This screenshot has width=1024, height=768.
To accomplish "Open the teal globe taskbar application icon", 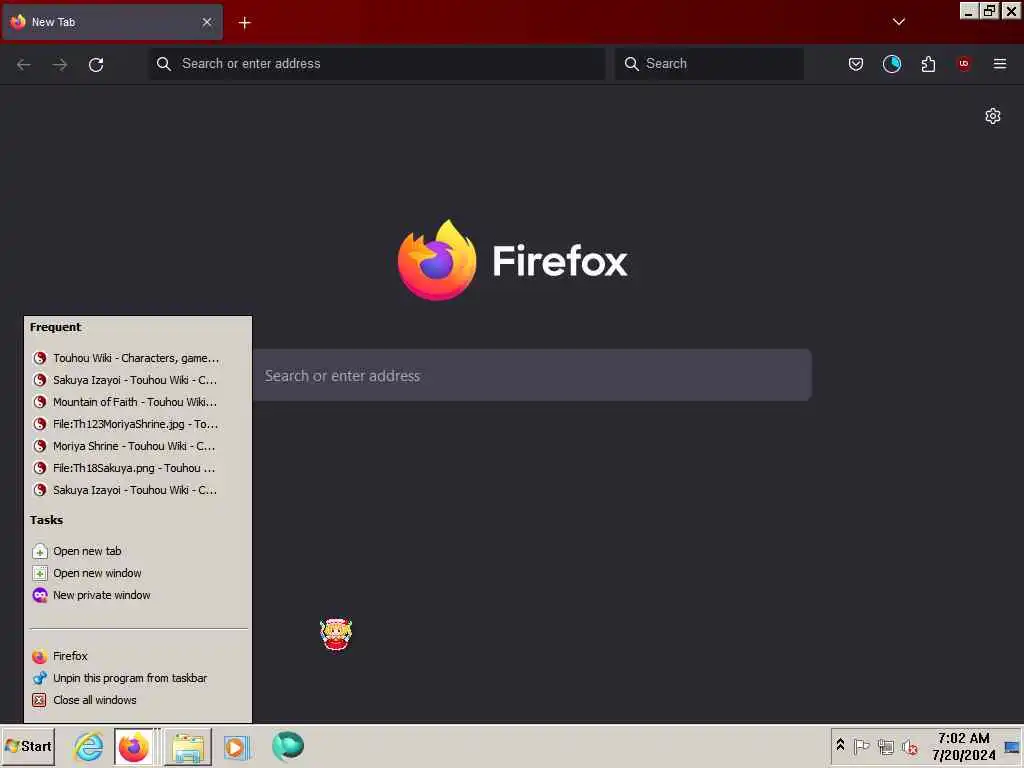I will (288, 746).
